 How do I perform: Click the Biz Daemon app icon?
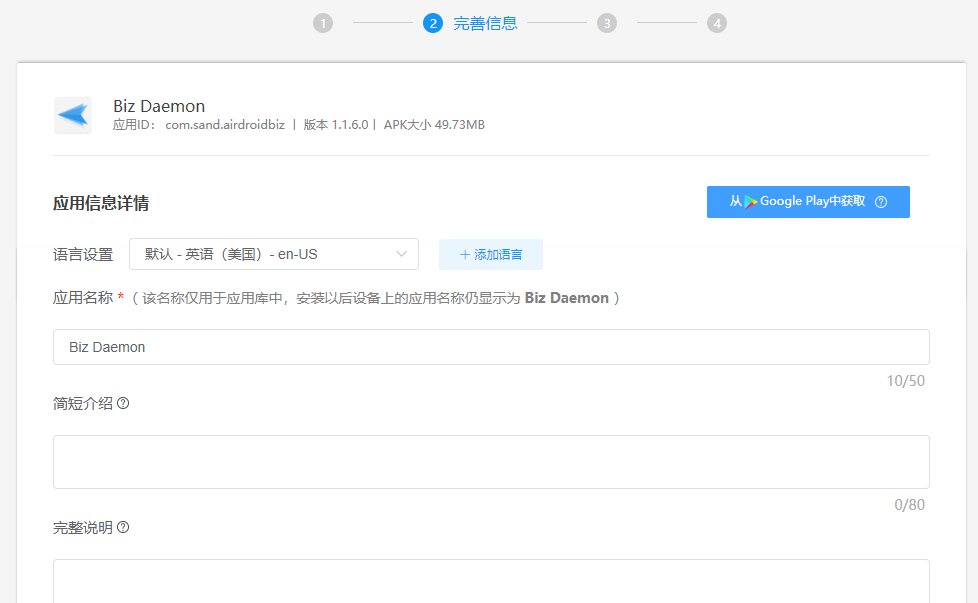(73, 115)
